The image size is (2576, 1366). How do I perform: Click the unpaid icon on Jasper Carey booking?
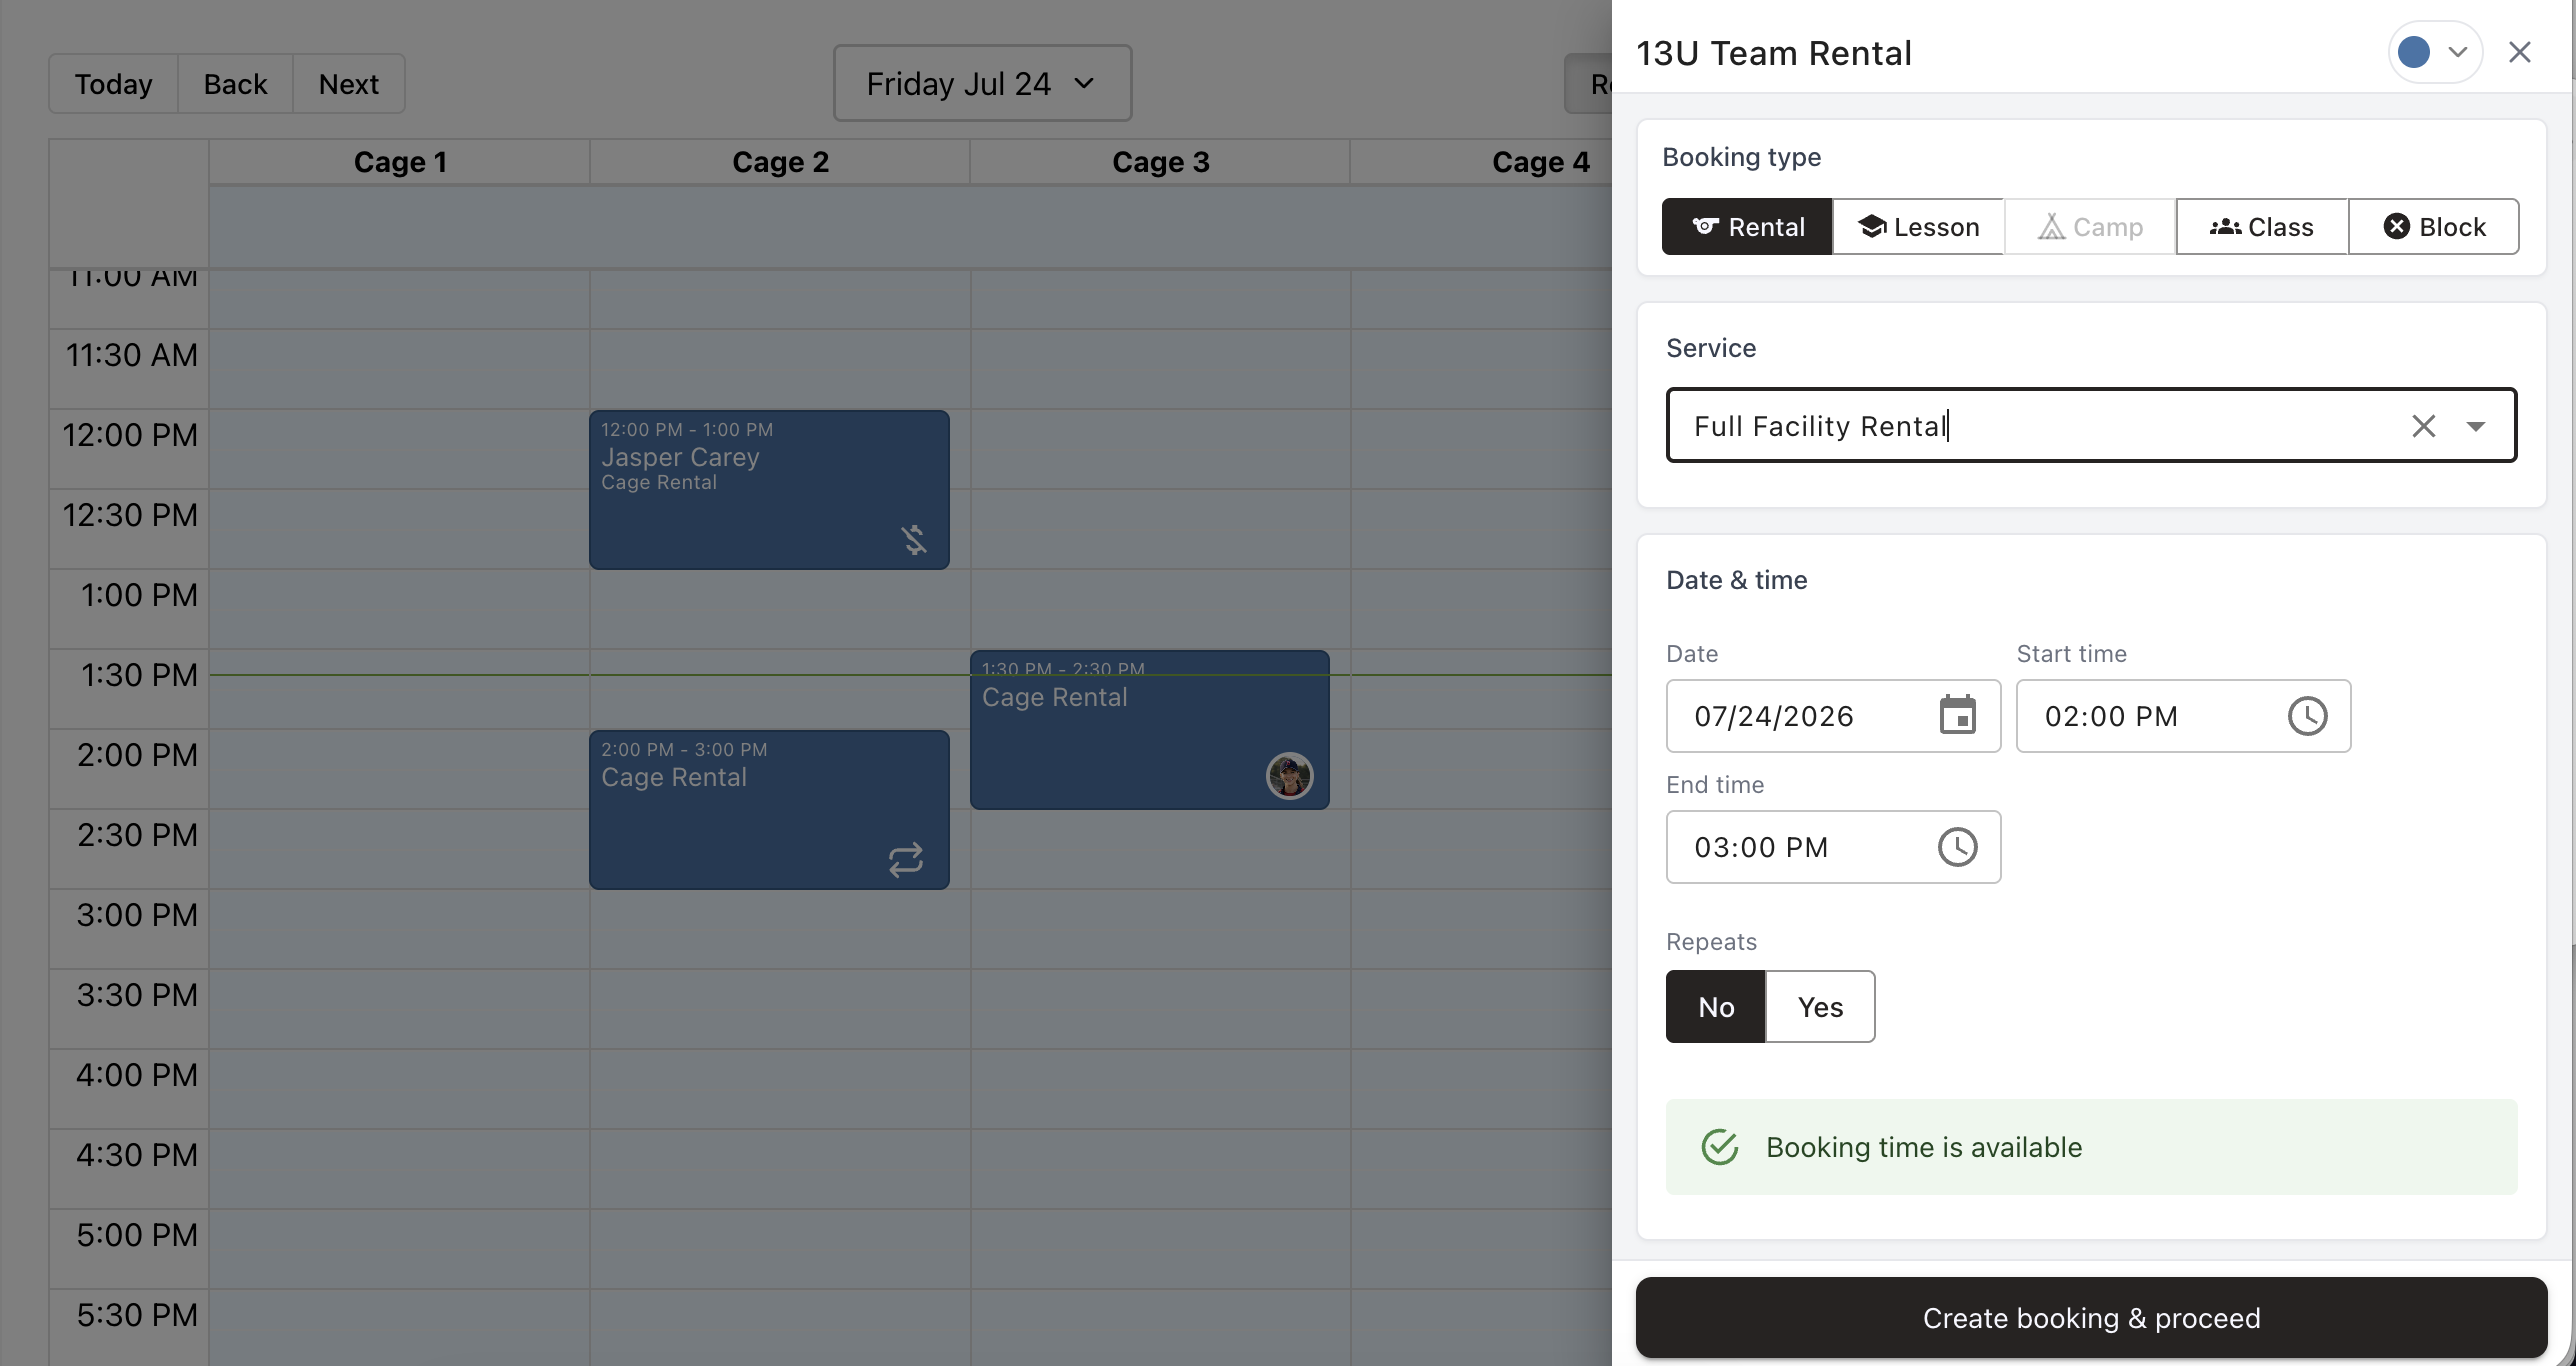coord(913,540)
